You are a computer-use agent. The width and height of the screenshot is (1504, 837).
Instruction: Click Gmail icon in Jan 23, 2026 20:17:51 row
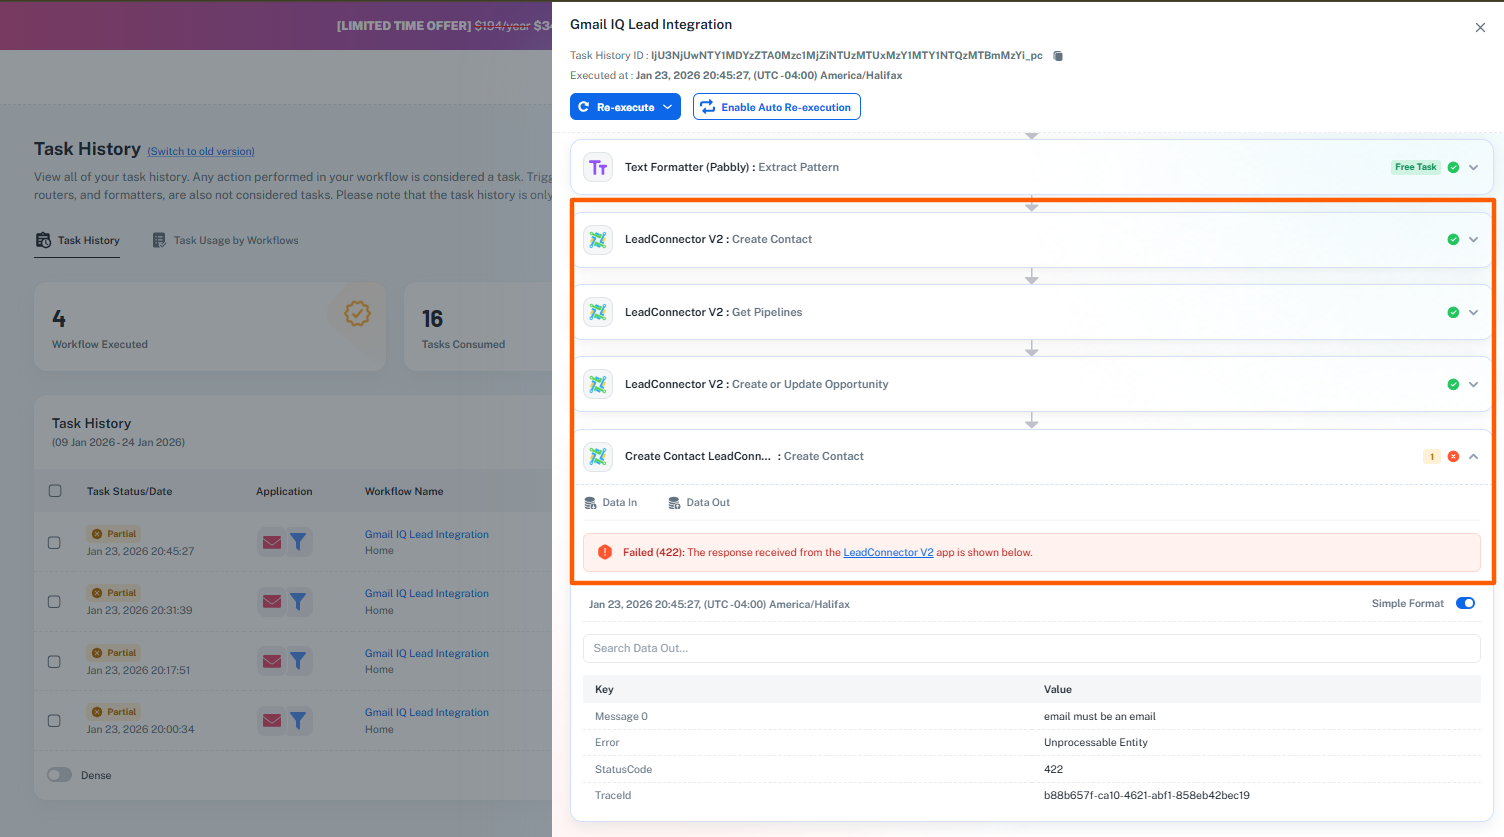click(x=272, y=661)
